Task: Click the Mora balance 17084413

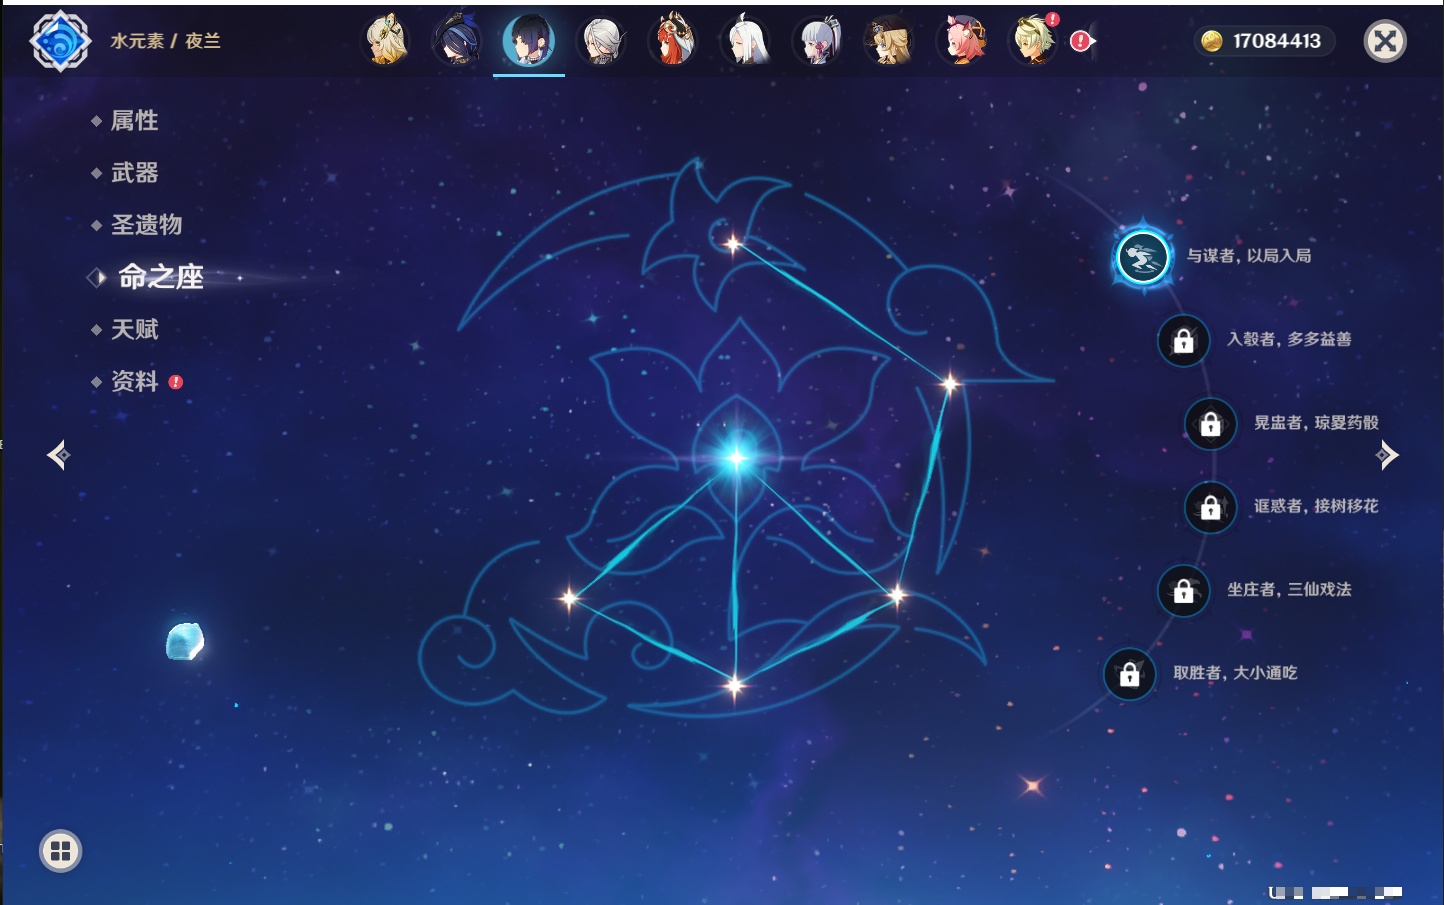Action: [x=1277, y=41]
